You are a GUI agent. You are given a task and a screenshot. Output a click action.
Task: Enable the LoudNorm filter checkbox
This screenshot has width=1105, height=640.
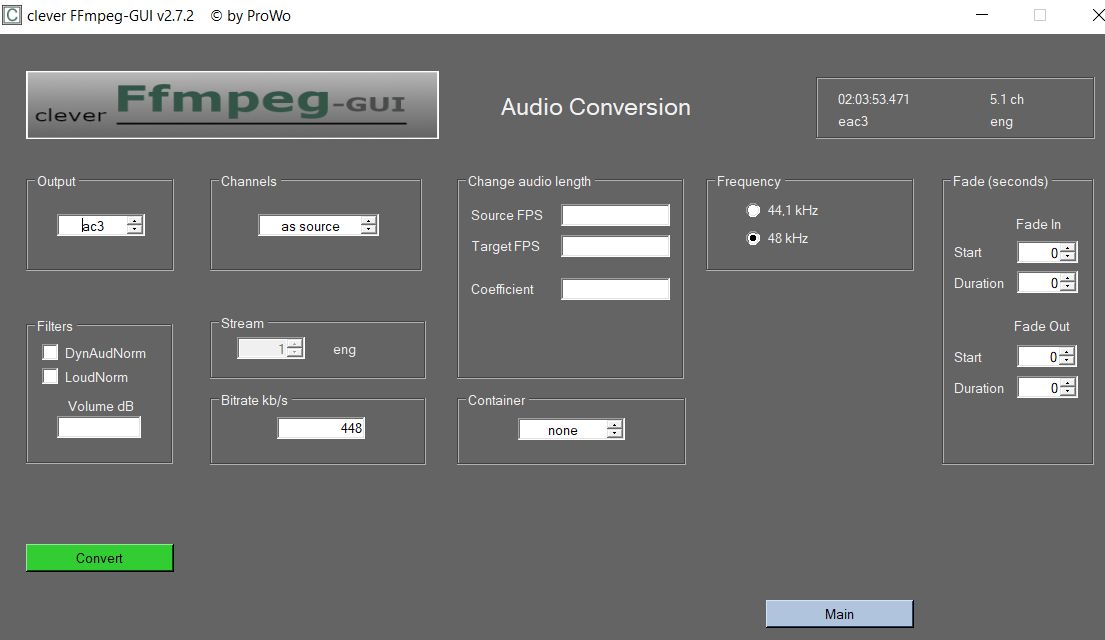(50, 376)
